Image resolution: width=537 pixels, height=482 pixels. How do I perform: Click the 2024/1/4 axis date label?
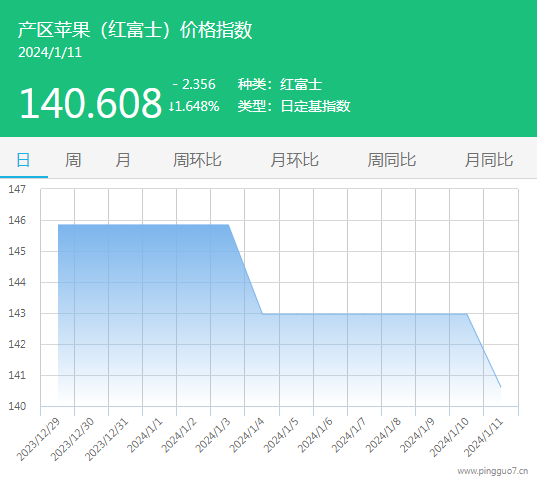click(247, 435)
